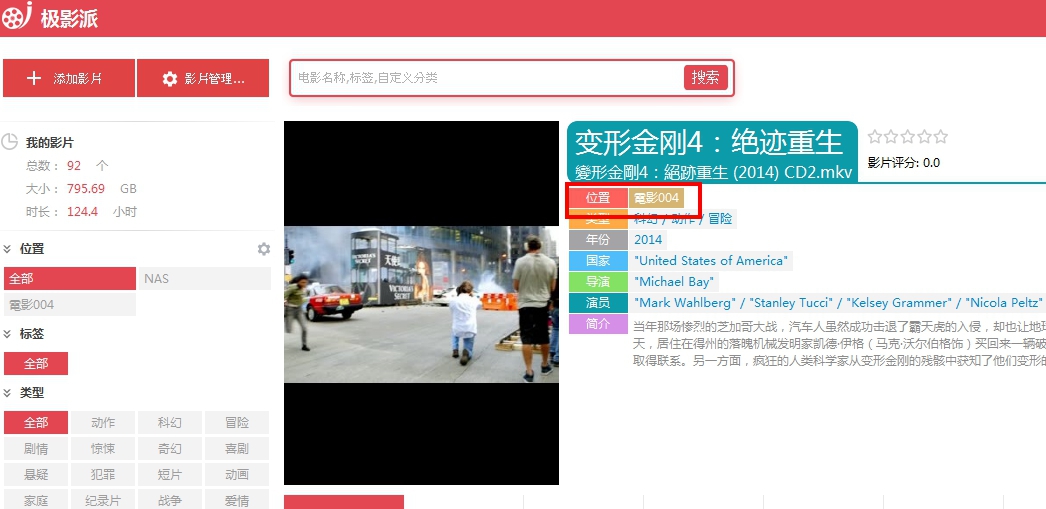Filter by 冒险 genre in sidebar

click(x=237, y=422)
